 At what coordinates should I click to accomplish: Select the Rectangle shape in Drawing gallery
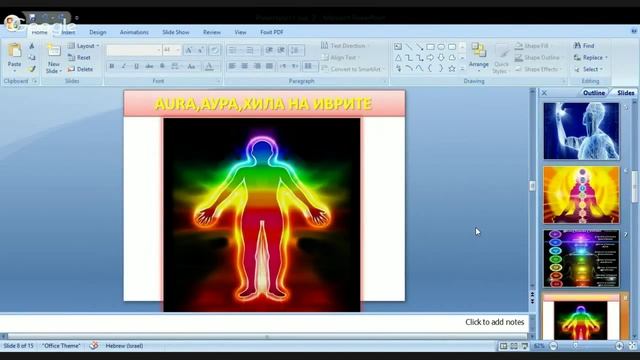point(430,47)
